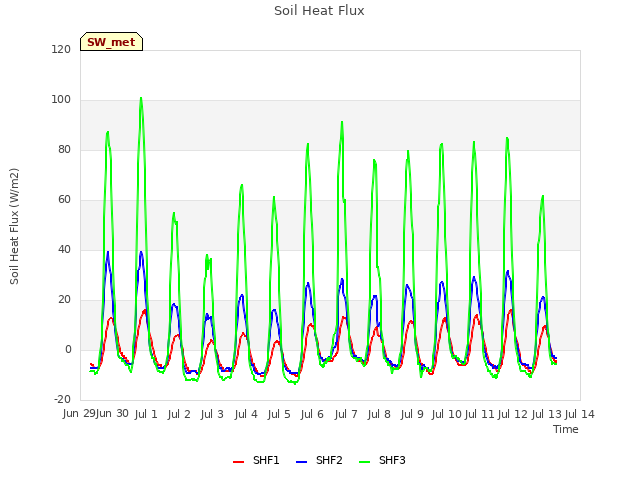Click the Jul 7 x-axis tick label
Screen dimensions: 640x480
click(x=346, y=414)
